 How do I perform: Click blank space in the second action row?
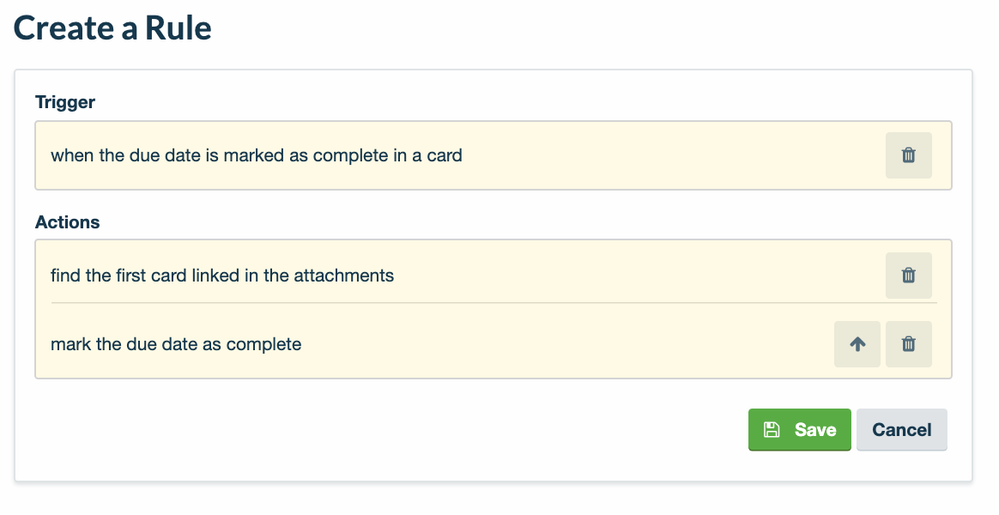tap(560, 344)
